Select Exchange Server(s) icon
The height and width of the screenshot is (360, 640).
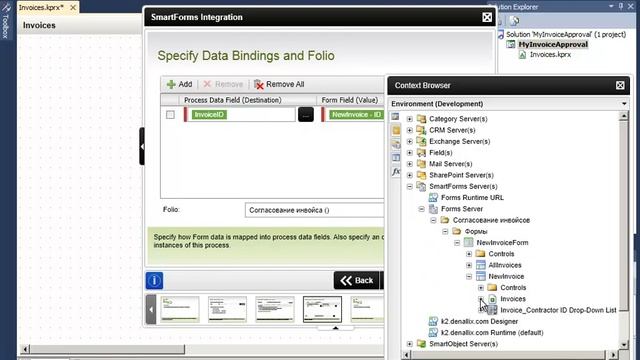pyautogui.click(x=421, y=141)
